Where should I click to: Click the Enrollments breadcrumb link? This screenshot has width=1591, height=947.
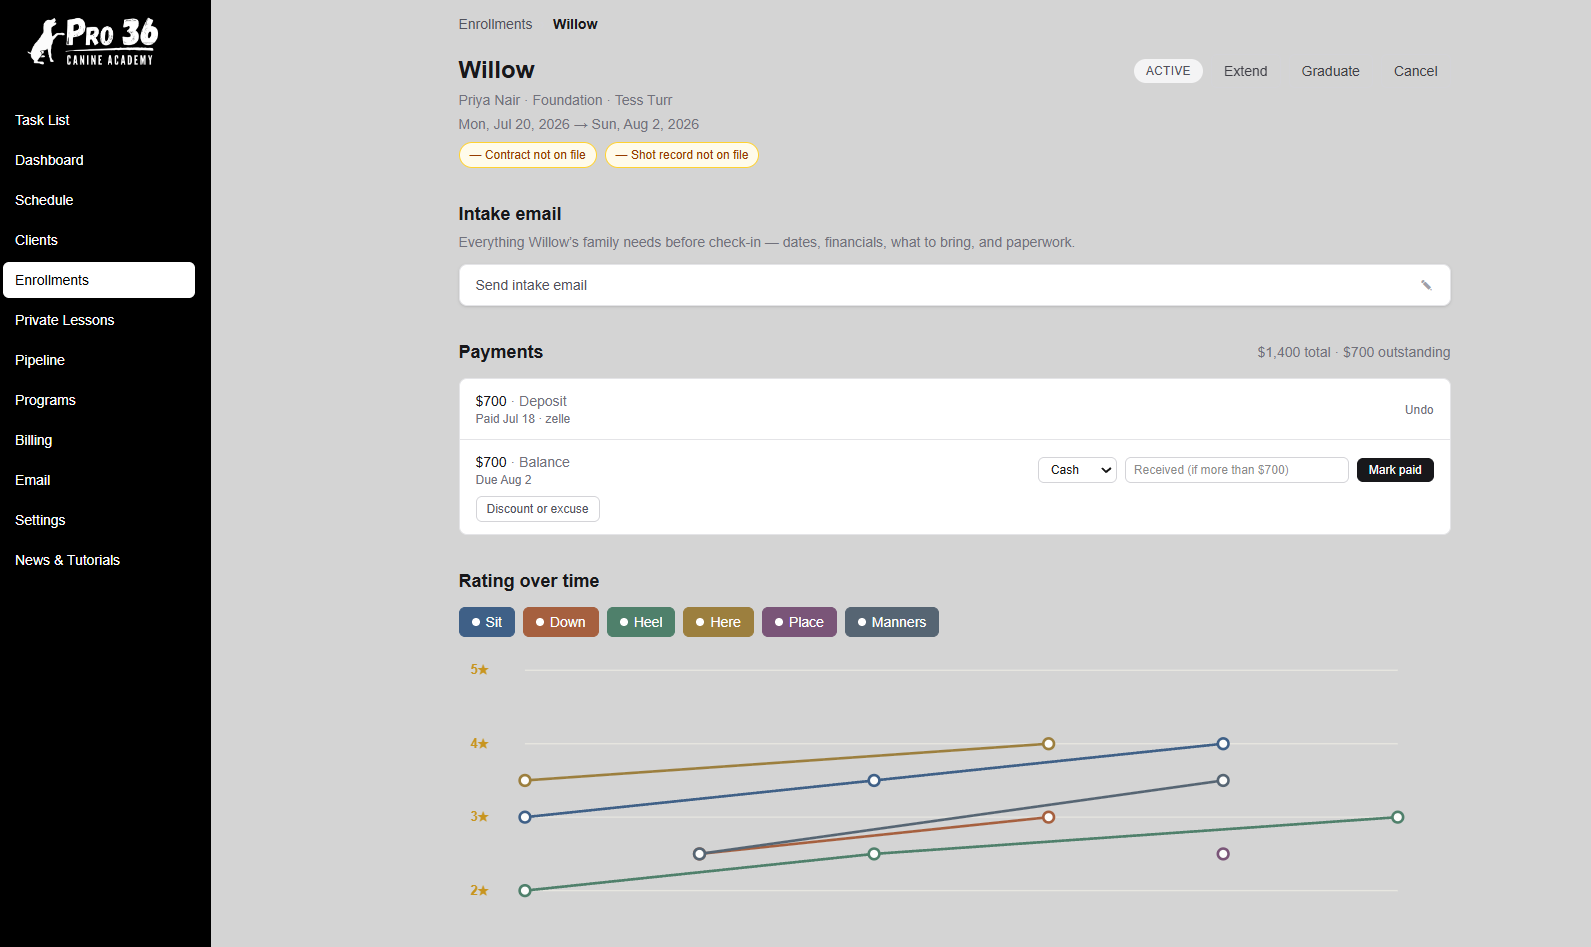click(495, 24)
